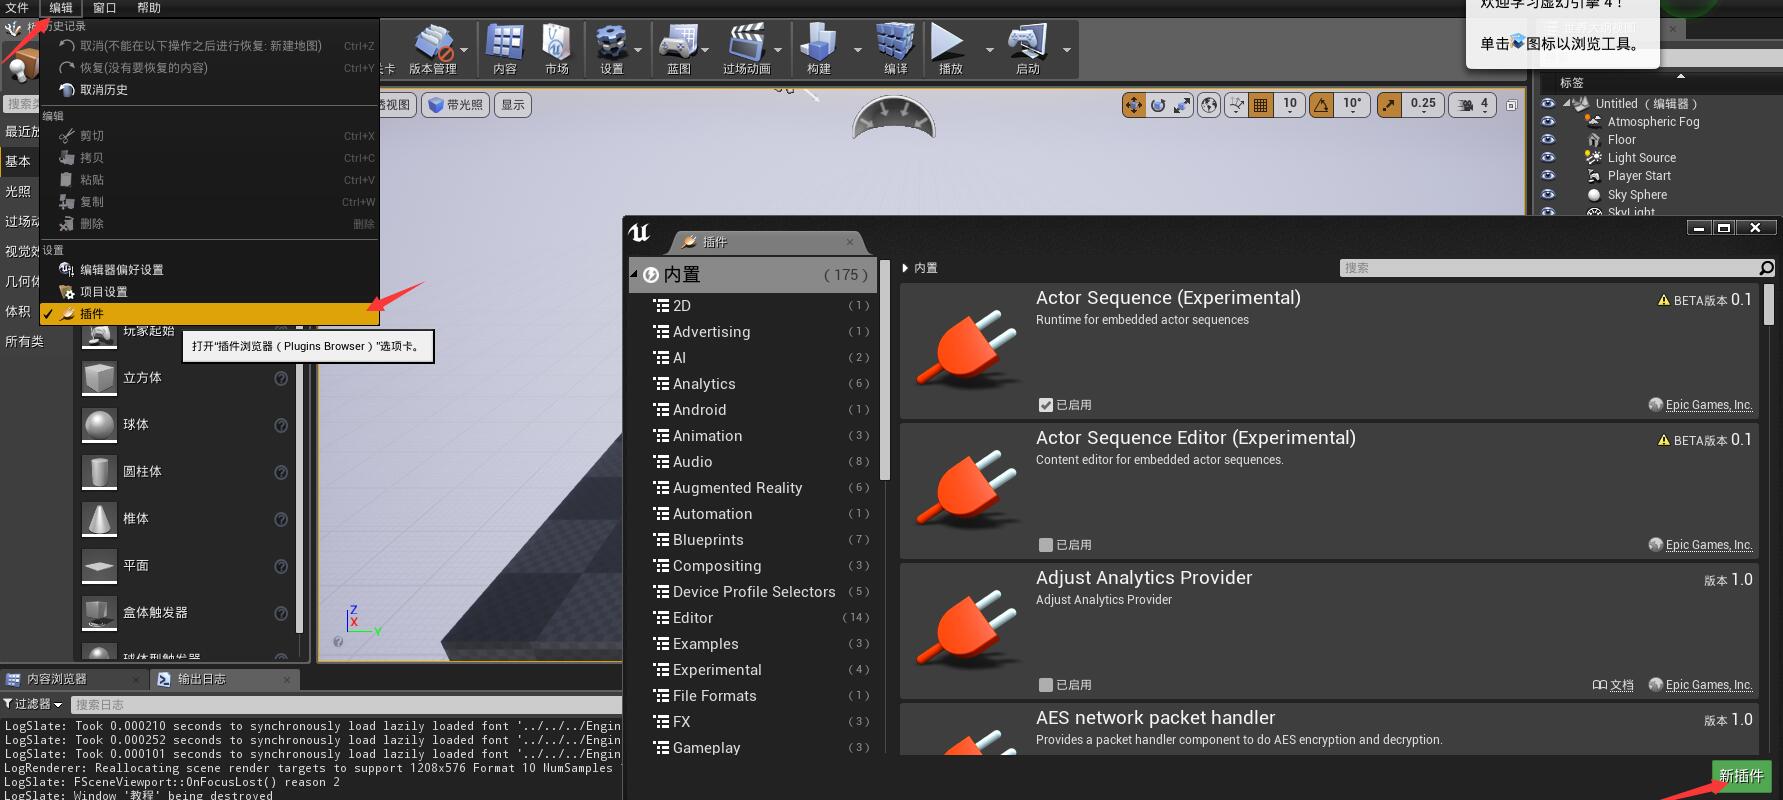Click the 立方体 cube thumbnail in placement panel
This screenshot has height=800, width=1783.
99,378
